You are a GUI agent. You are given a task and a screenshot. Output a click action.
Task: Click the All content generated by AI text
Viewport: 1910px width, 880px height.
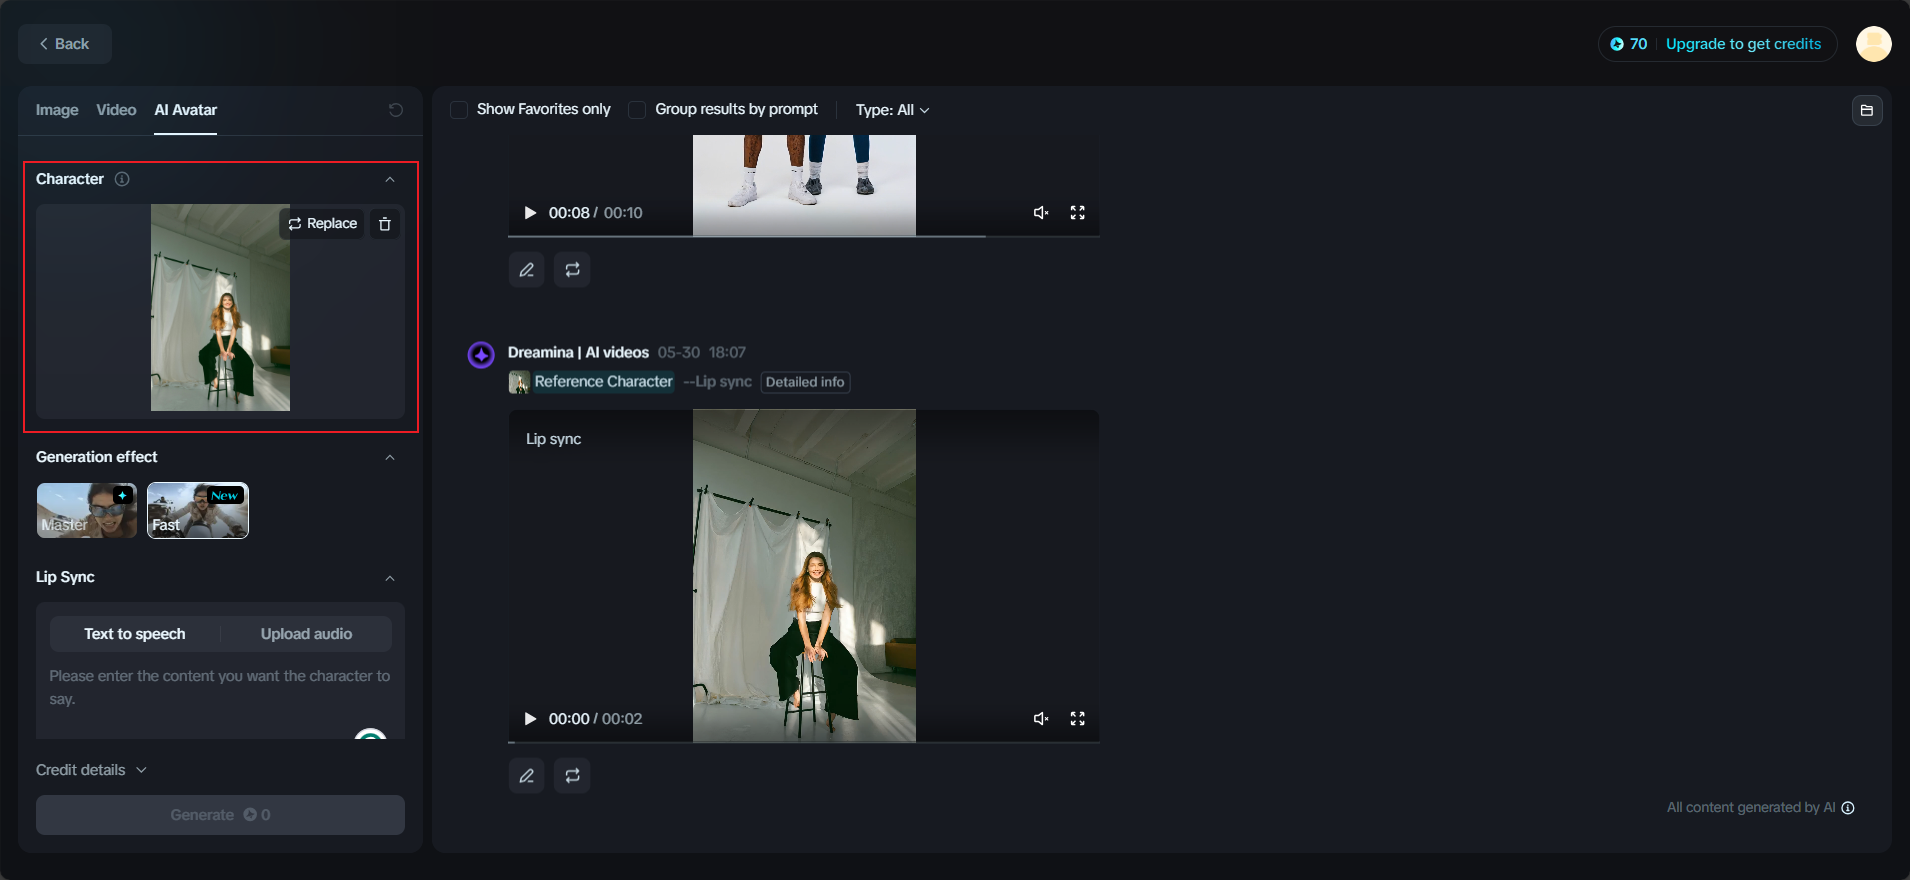pos(1750,808)
